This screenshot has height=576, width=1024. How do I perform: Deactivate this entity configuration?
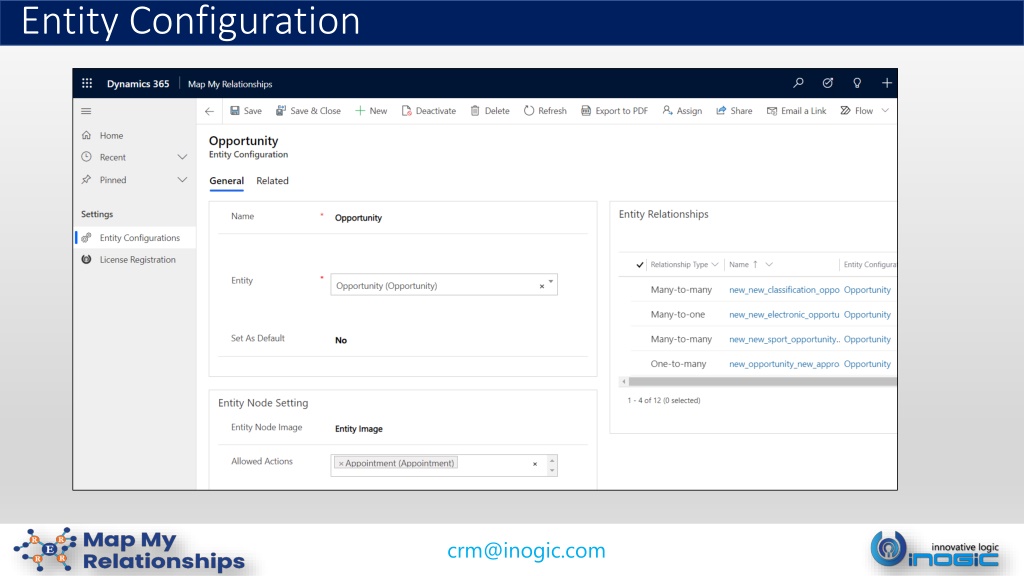click(x=428, y=111)
